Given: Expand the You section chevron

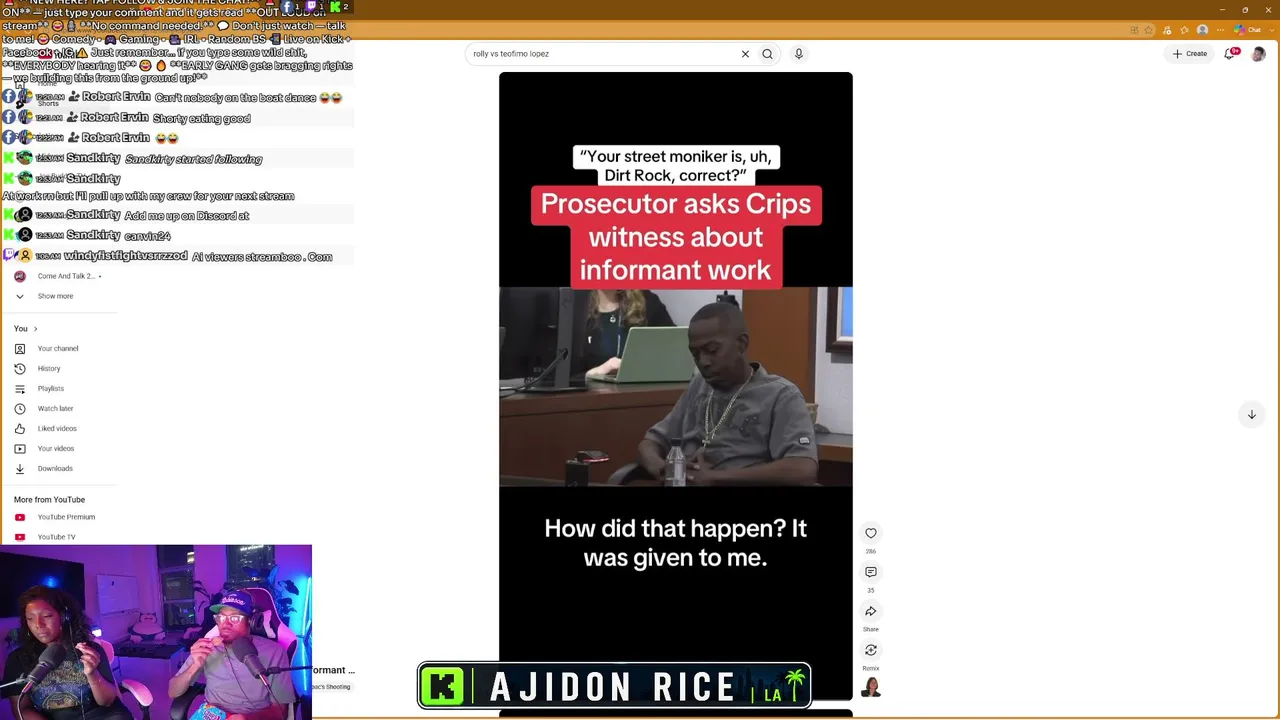Looking at the screenshot, I should pos(35,329).
